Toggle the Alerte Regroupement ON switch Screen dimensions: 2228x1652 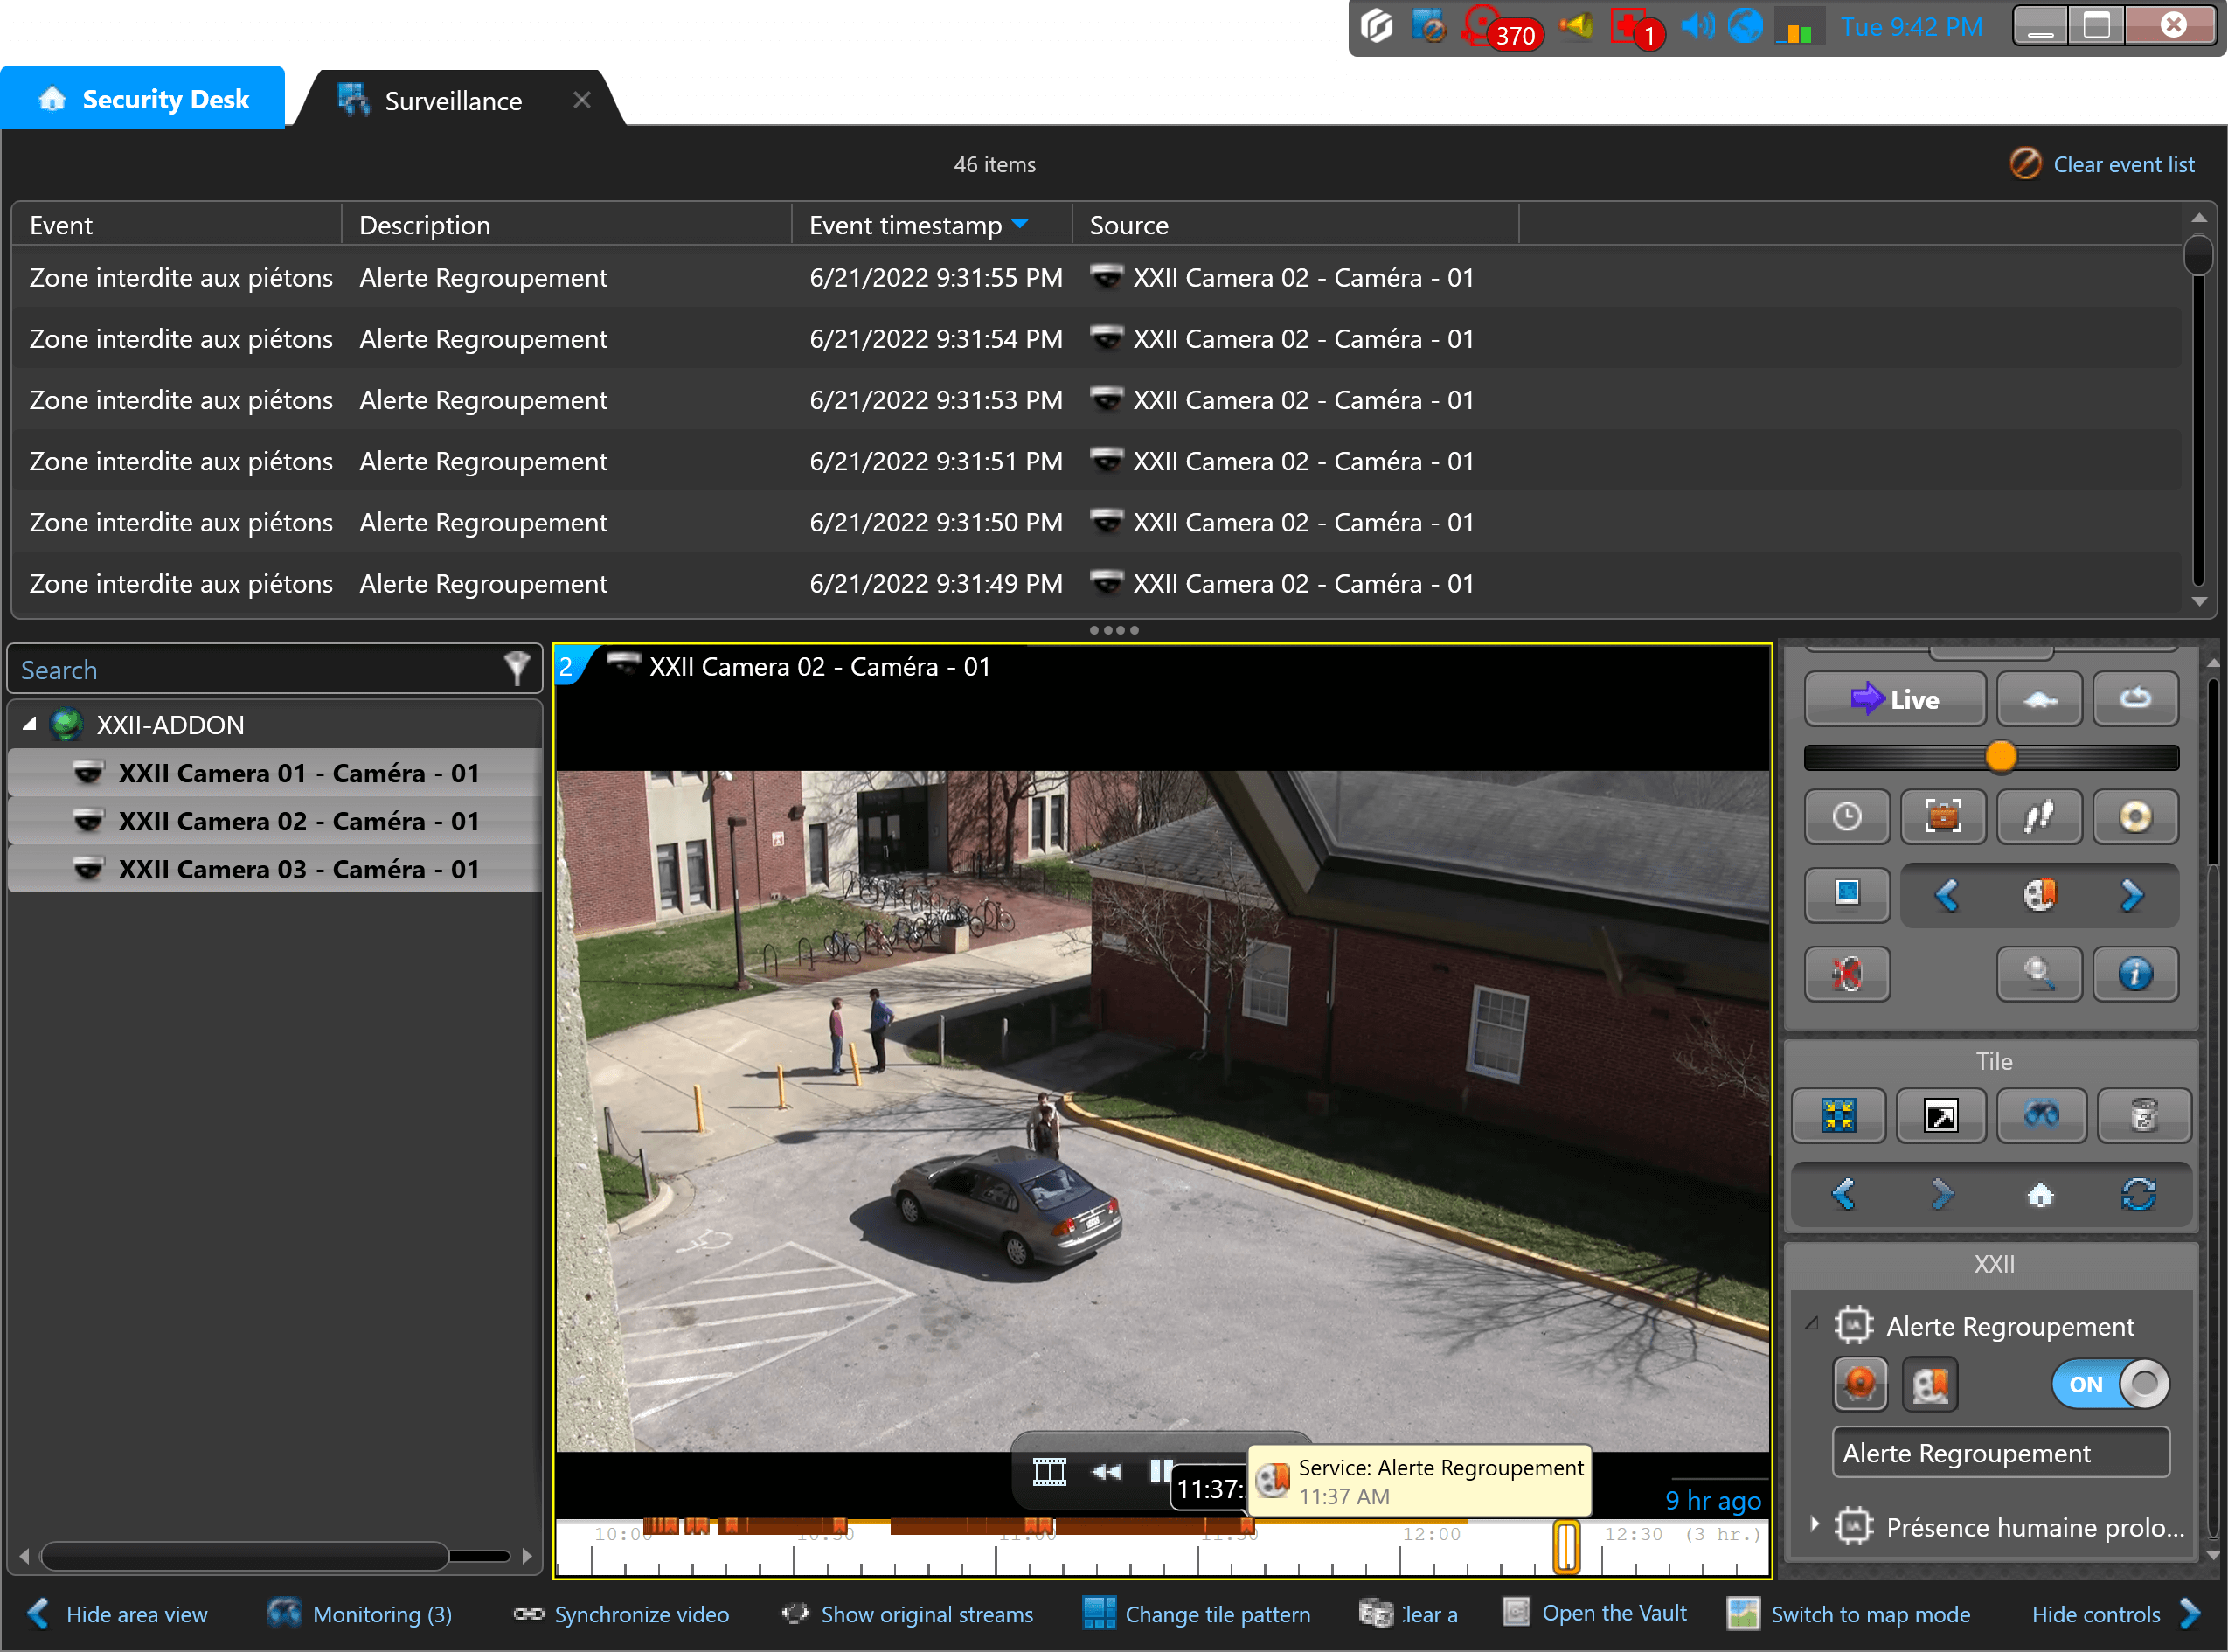point(2110,1385)
